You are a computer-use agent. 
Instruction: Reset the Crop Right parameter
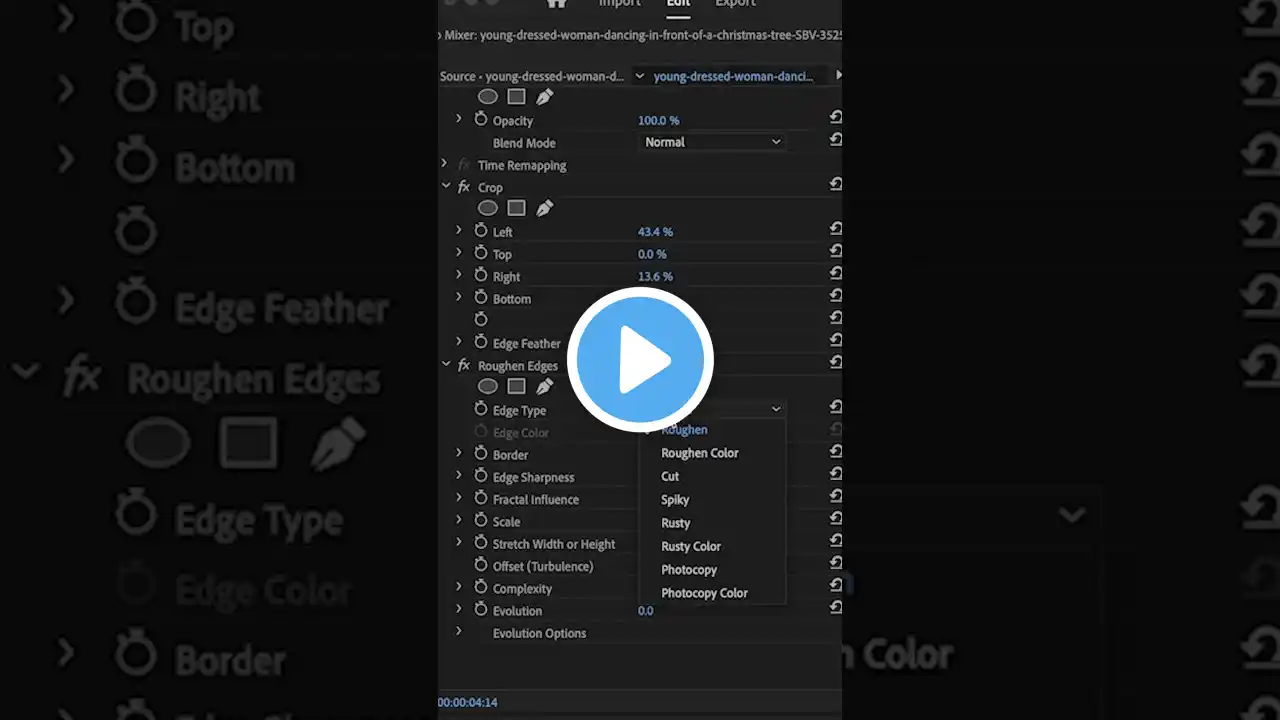tap(835, 273)
